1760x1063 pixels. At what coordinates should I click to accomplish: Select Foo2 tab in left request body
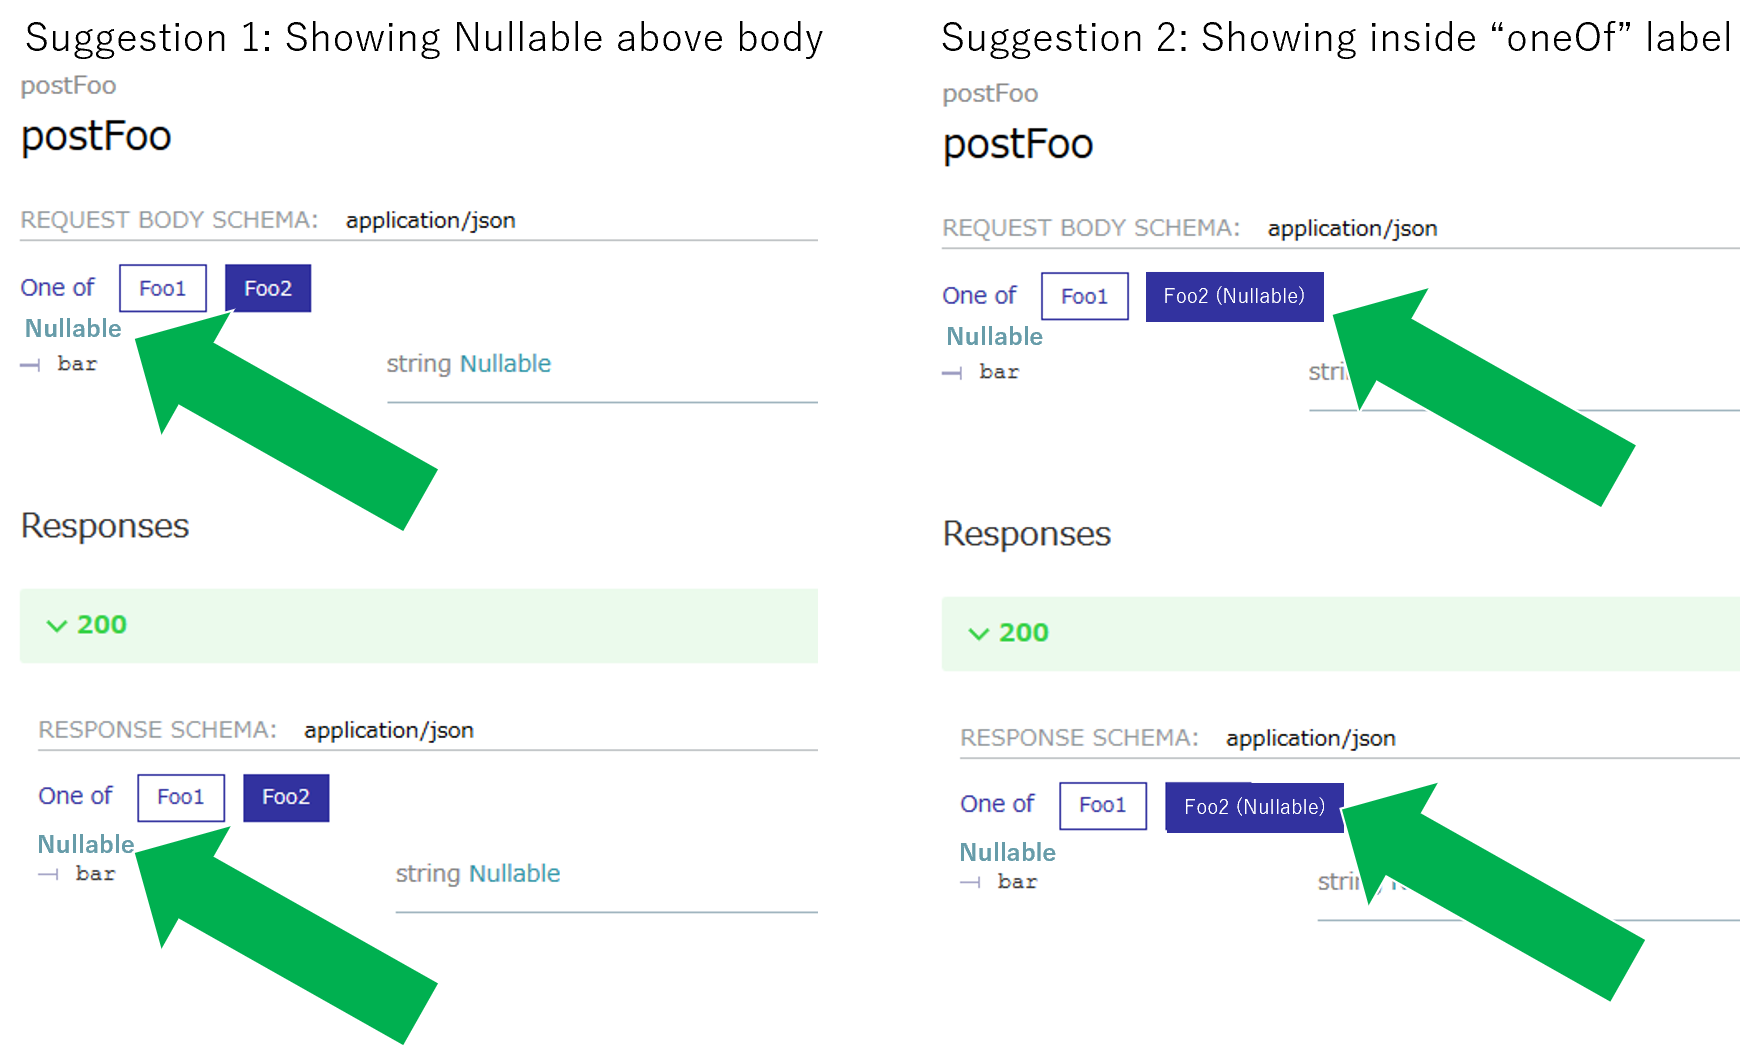[267, 288]
